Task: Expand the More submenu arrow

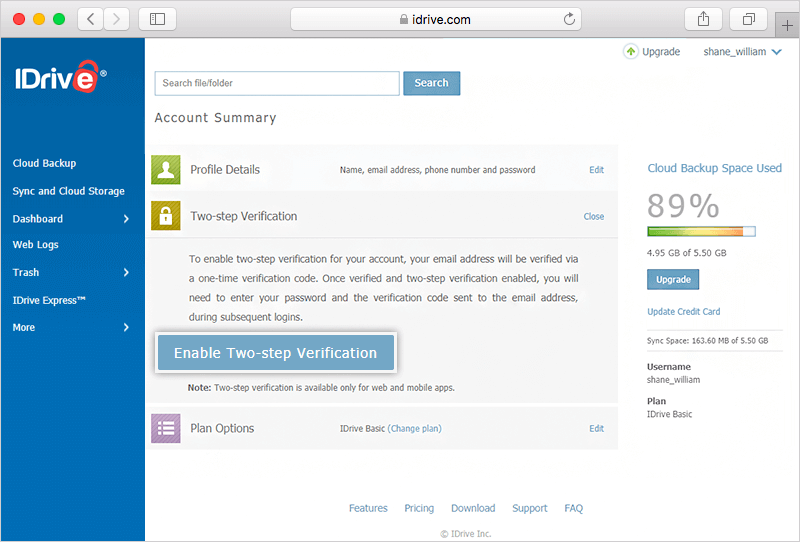Action: [x=126, y=327]
